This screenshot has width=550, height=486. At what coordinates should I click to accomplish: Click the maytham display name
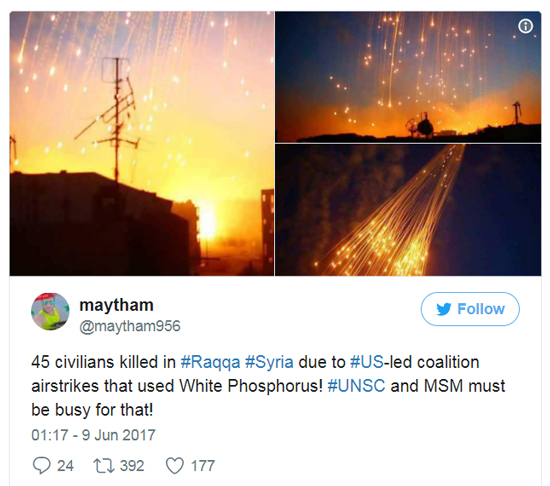point(116,305)
